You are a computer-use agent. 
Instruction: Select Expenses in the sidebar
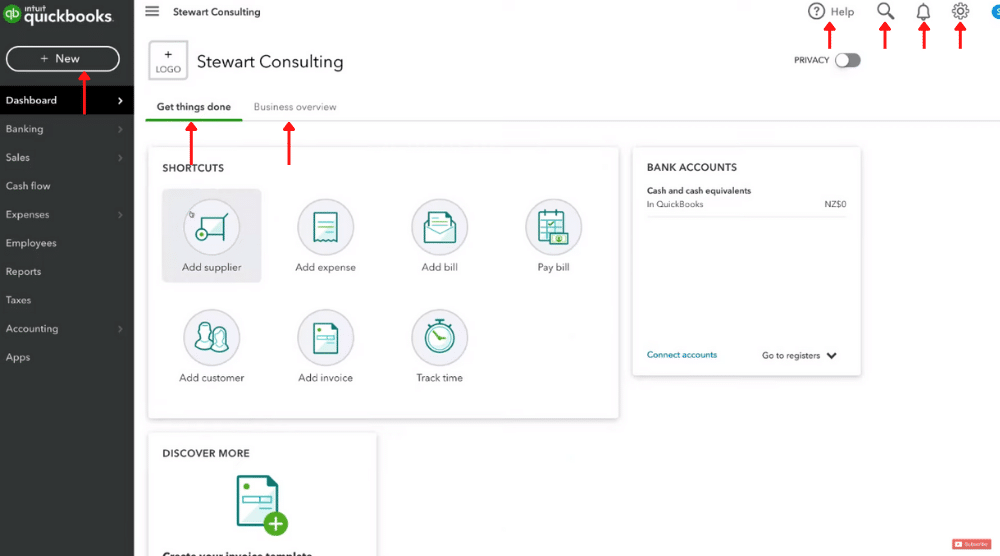coord(67,215)
